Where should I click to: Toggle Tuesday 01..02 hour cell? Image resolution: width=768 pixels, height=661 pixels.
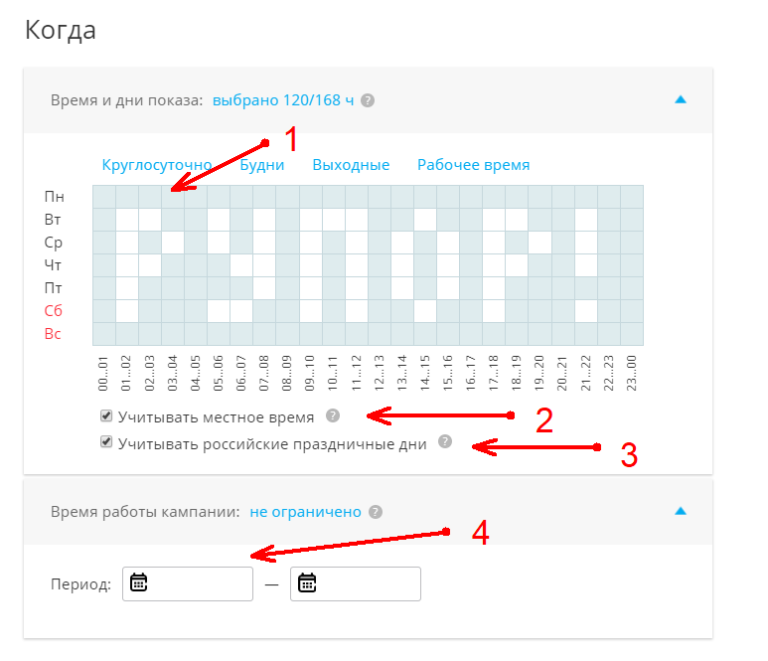coord(127,220)
